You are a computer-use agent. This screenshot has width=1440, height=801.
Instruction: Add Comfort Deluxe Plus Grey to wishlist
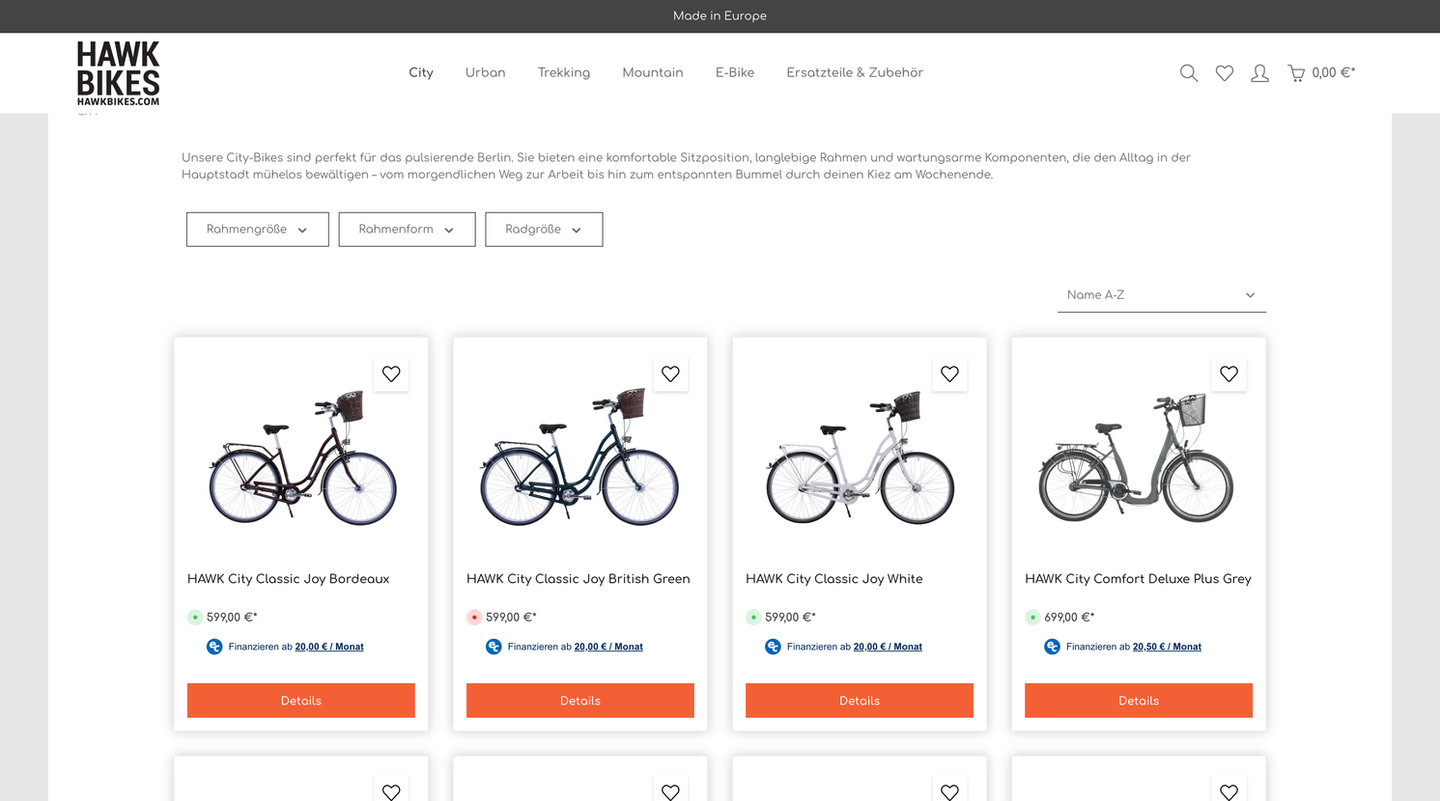(1229, 374)
